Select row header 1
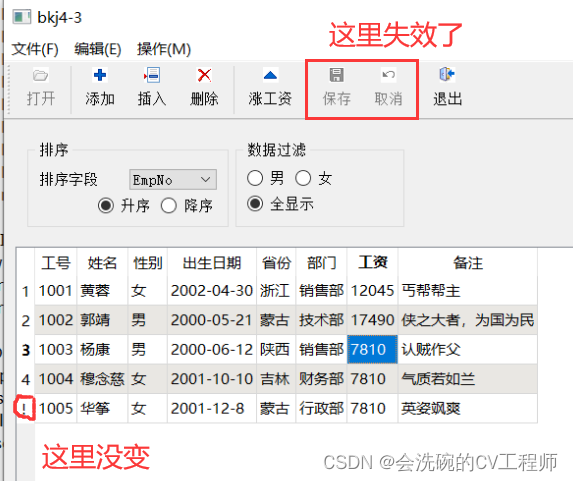The image size is (573, 481). (25, 291)
